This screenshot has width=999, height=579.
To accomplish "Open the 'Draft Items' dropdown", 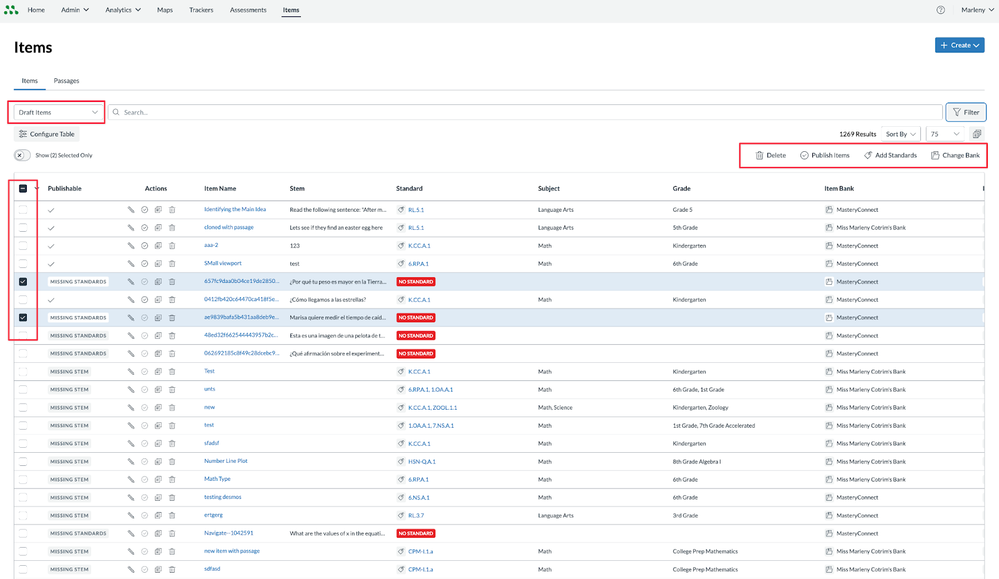I will [58, 112].
